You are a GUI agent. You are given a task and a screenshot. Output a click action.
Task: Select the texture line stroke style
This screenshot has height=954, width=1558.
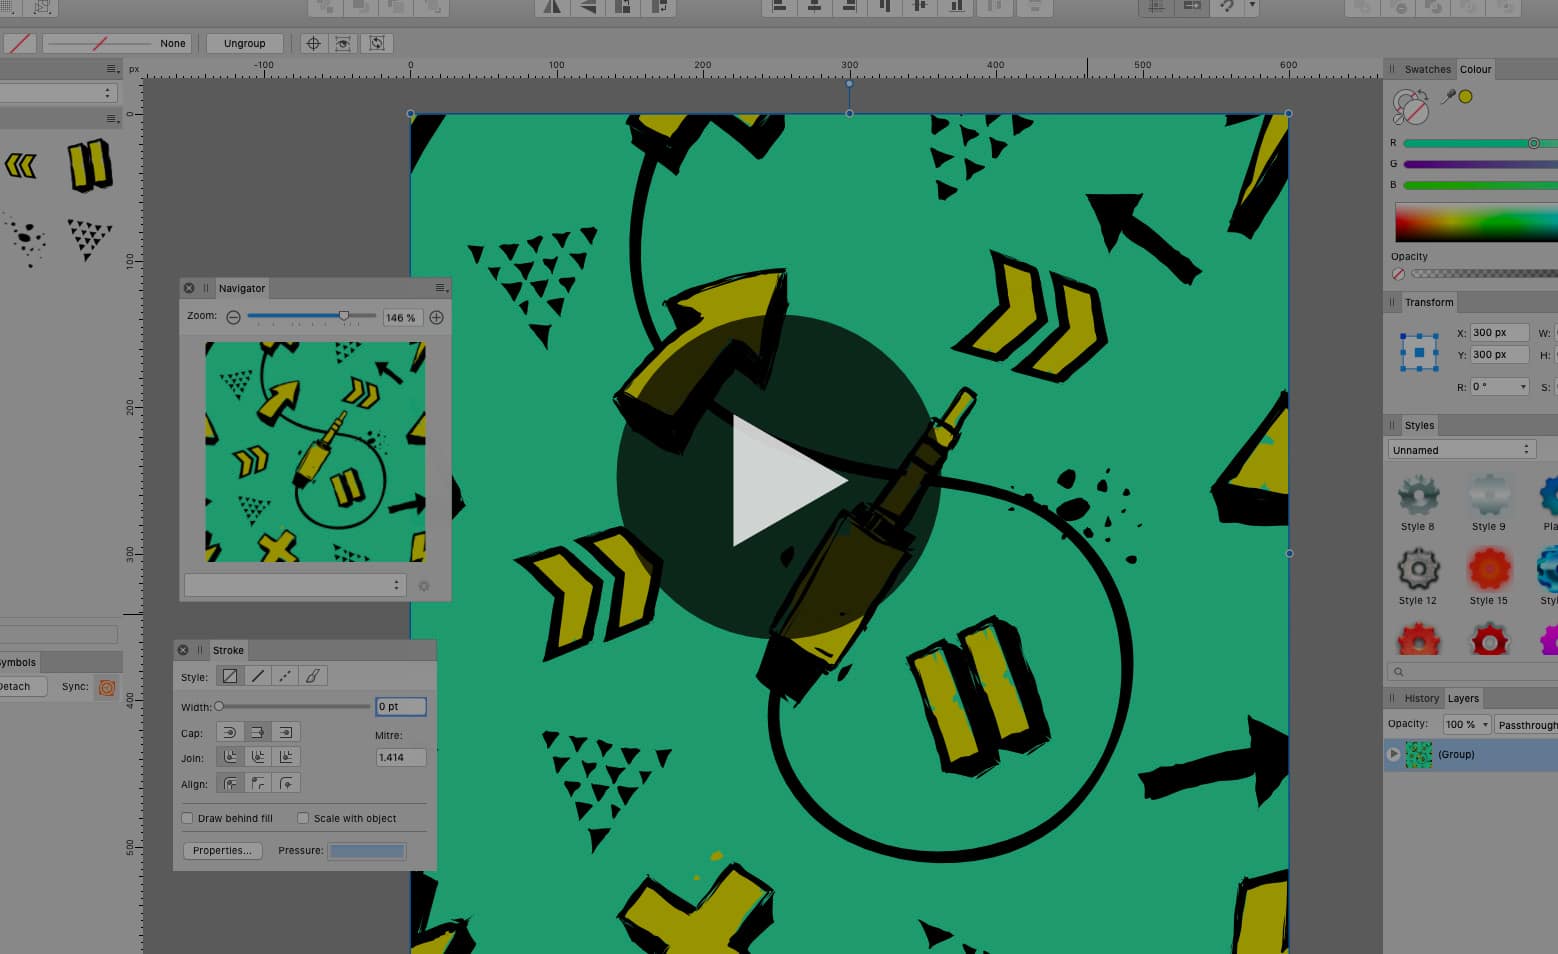(x=312, y=675)
